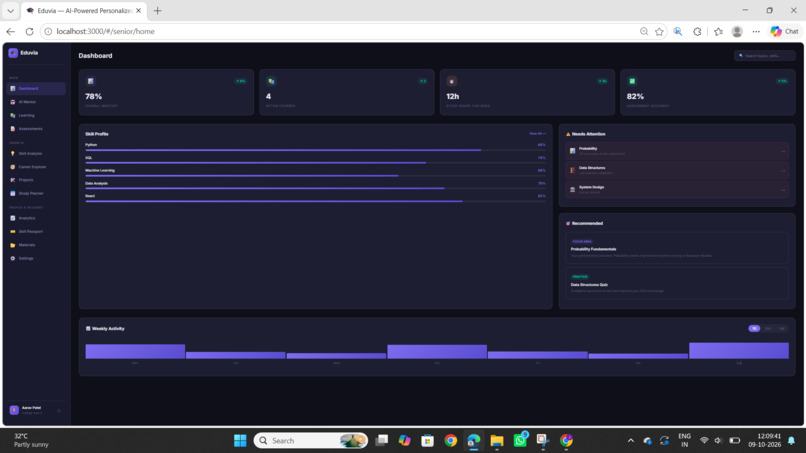
Task: Click the Settings gear icon in sidebar
Action: click(x=13, y=258)
